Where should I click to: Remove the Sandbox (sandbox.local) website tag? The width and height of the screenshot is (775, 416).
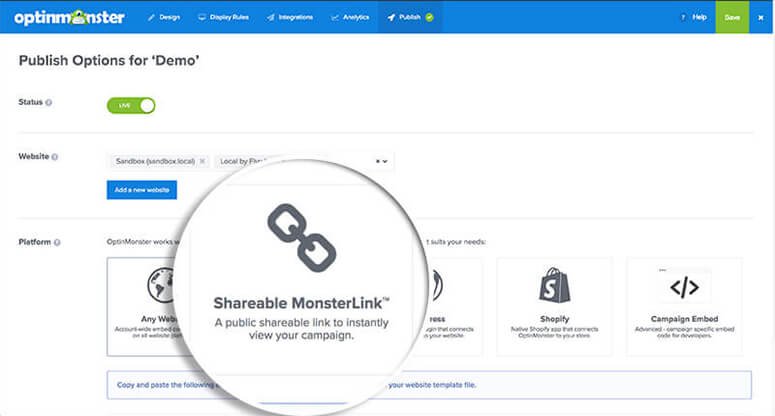point(202,161)
